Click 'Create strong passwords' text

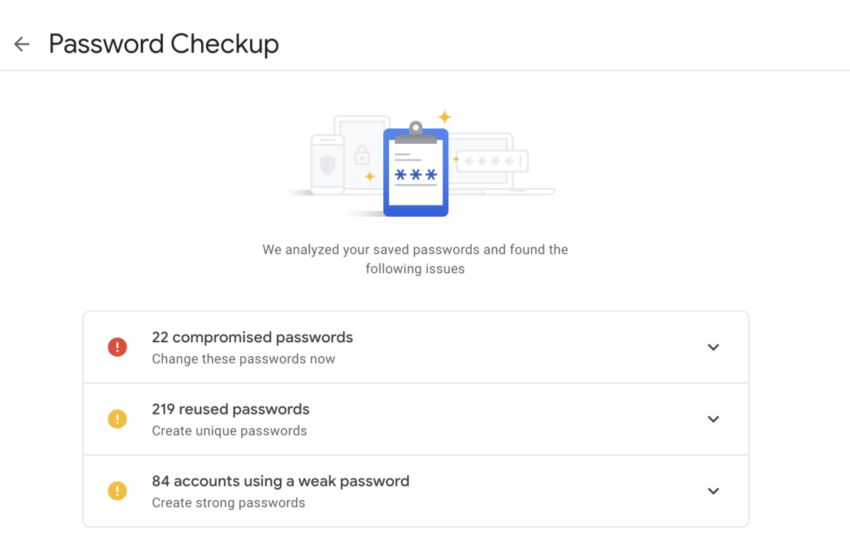pyautogui.click(x=228, y=503)
